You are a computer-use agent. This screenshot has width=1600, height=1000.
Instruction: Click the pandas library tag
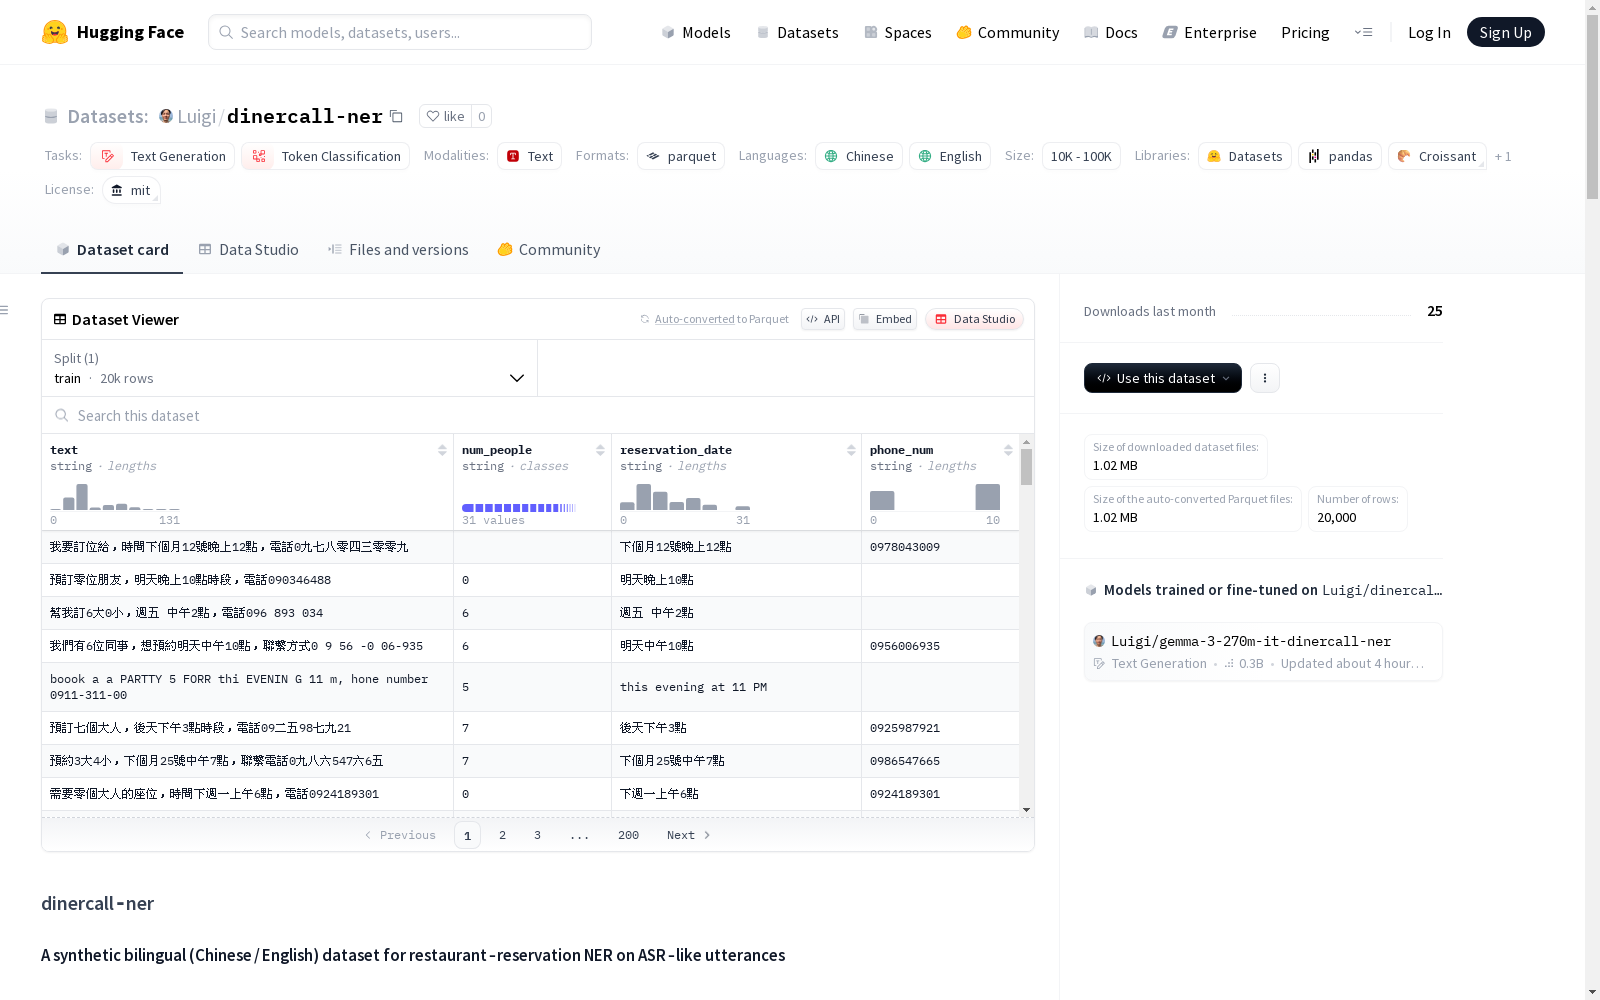(x=1340, y=156)
